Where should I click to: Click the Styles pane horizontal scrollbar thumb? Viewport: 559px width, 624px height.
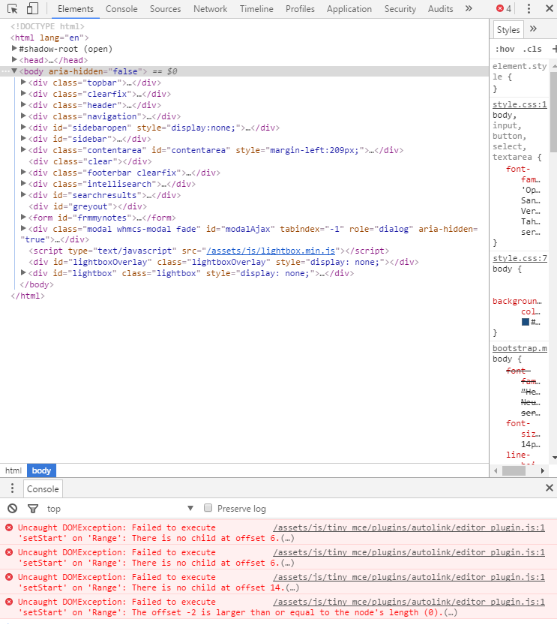[514, 471]
